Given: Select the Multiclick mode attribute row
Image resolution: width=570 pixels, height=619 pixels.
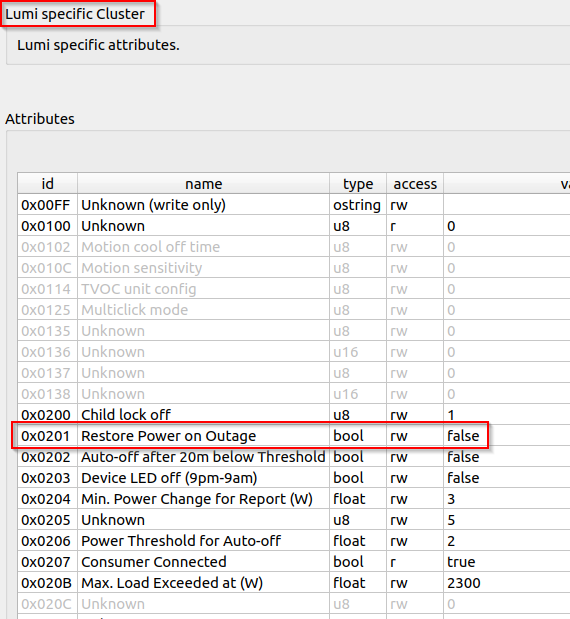Looking at the screenshot, I should 294,310.
